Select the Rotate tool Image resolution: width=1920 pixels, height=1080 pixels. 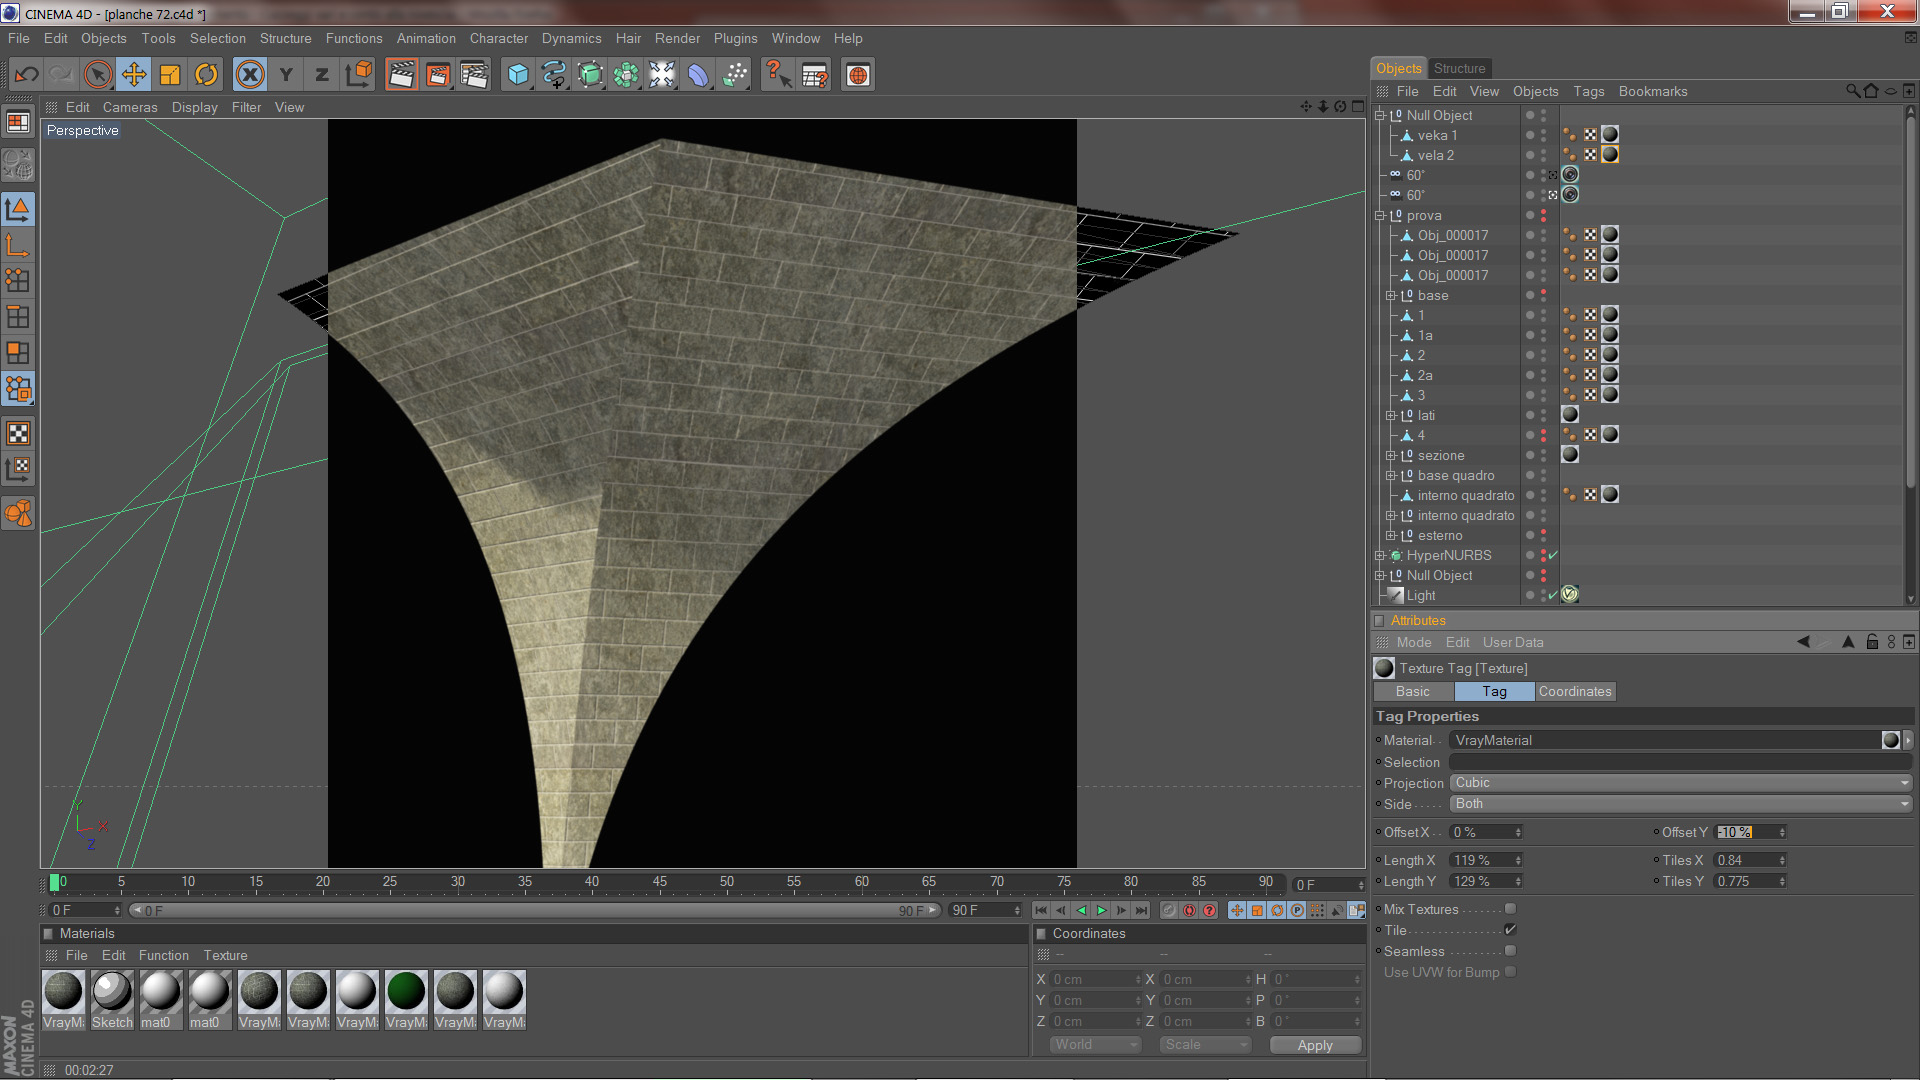coord(206,75)
